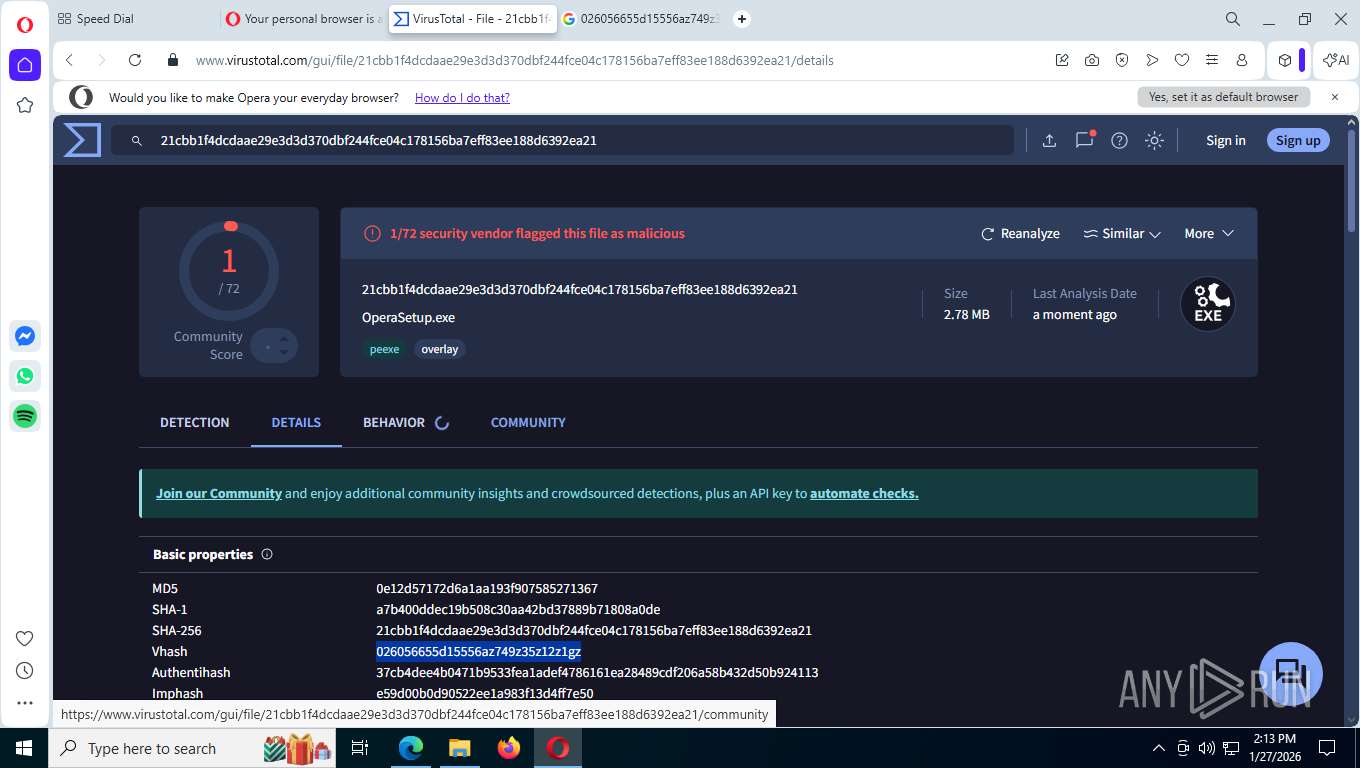Click the VirusTotal upload file icon

[x=1049, y=140]
